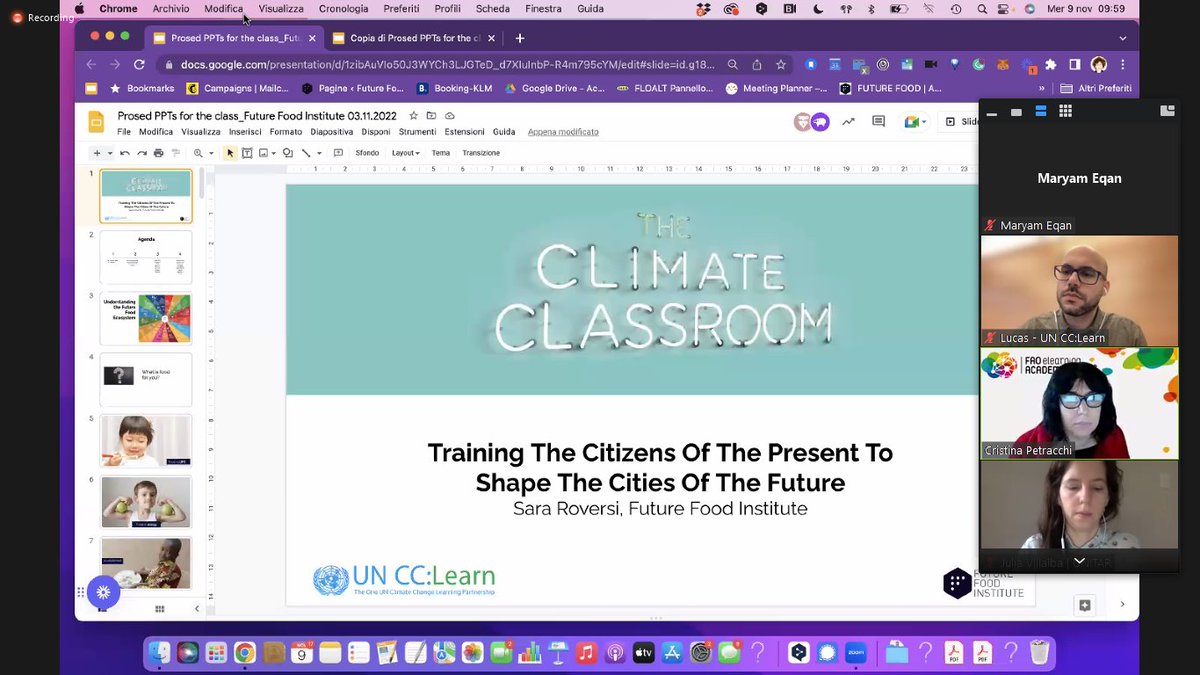Select the text box tool
Viewport: 1200px width, 675px height.
(x=246, y=152)
